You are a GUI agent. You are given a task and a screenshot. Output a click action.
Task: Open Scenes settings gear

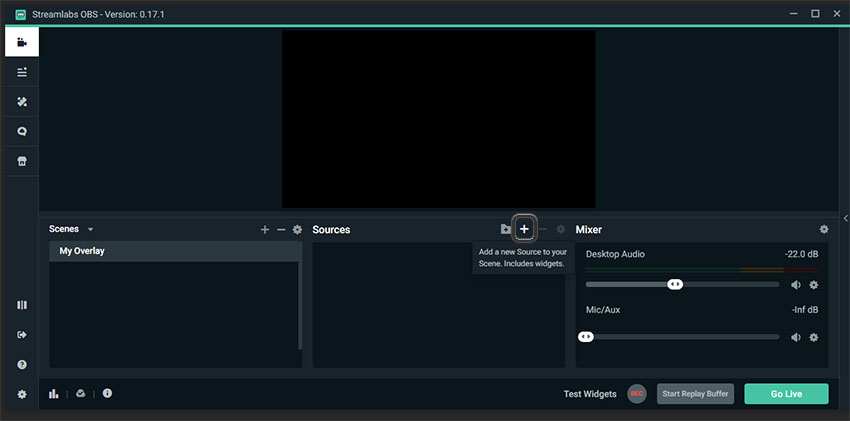297,230
